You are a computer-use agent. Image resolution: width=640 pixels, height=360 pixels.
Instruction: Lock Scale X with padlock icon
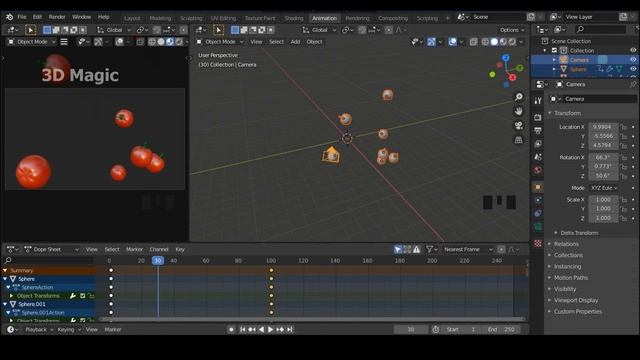coord(624,200)
